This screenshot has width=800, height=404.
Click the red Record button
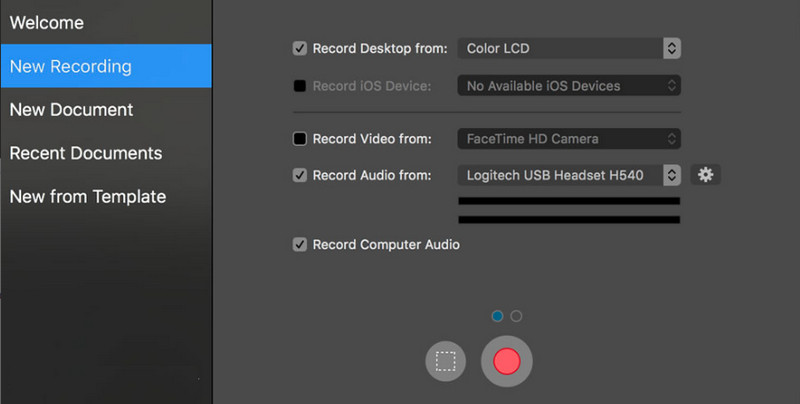(x=506, y=361)
